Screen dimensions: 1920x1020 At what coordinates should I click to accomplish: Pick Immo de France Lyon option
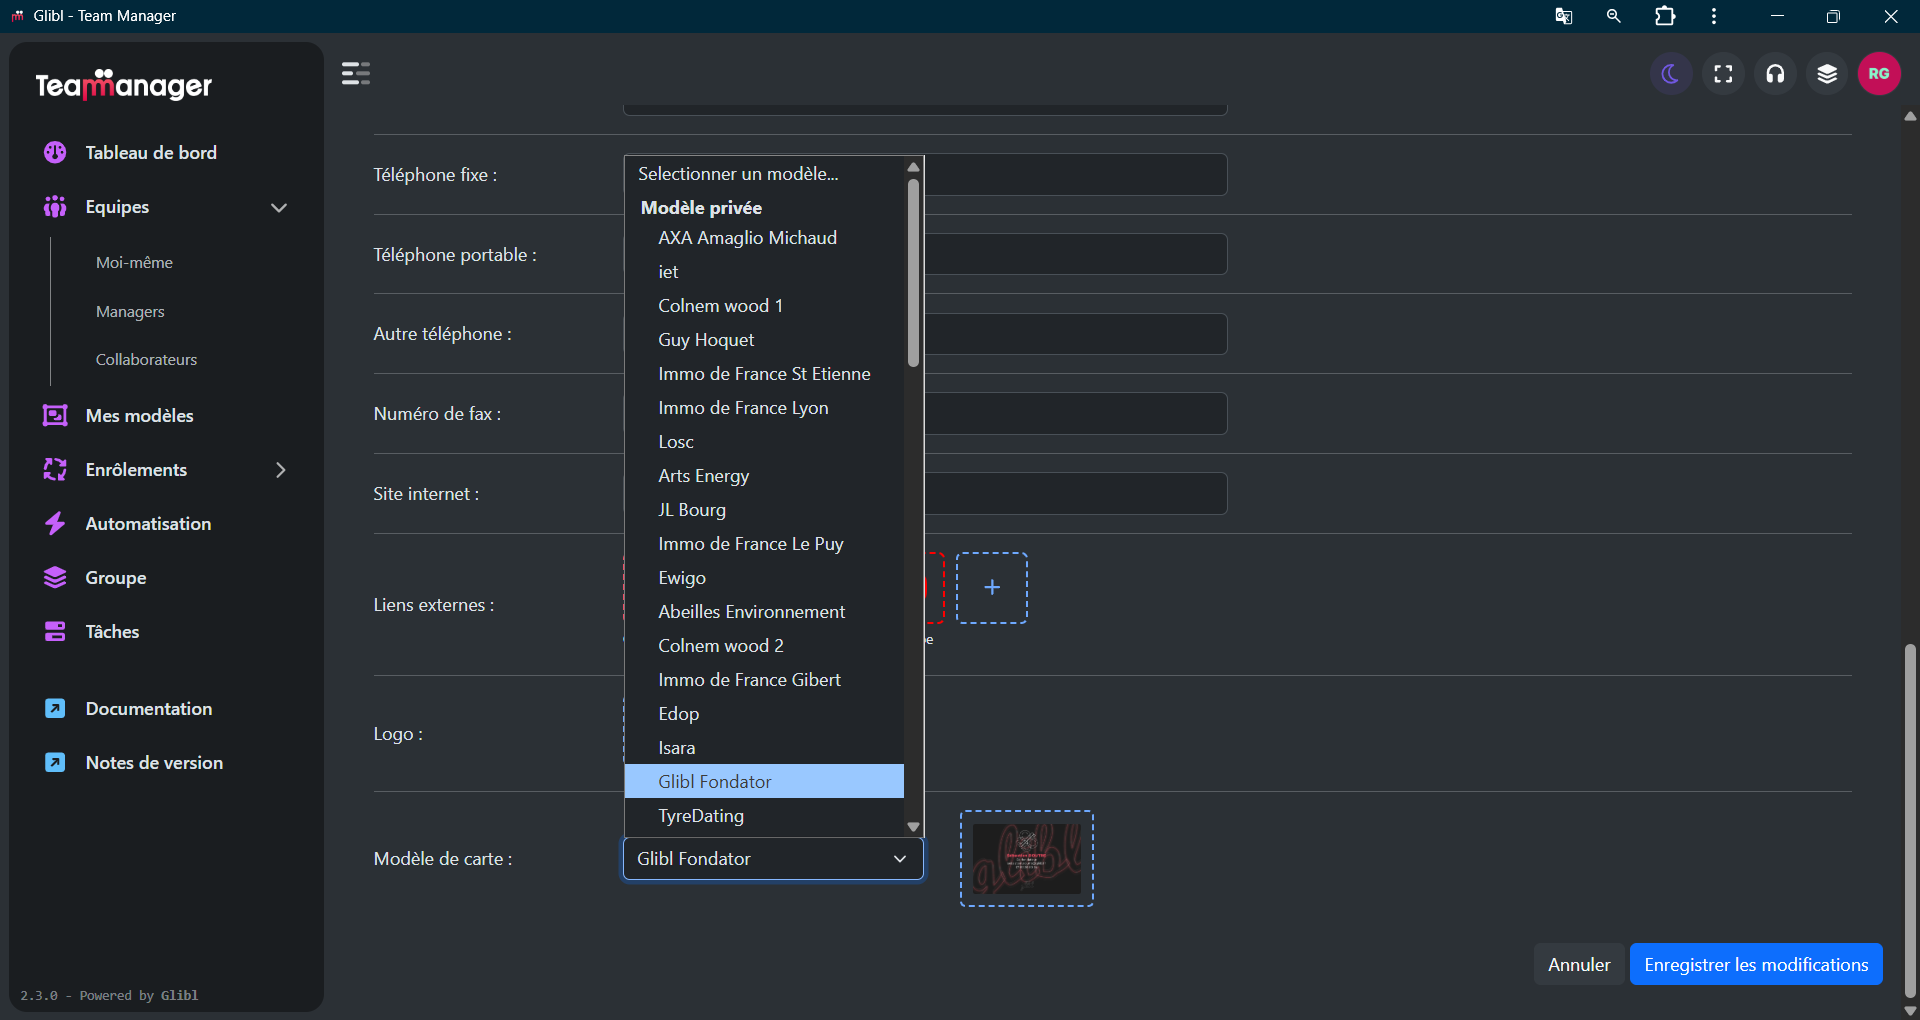click(x=743, y=408)
